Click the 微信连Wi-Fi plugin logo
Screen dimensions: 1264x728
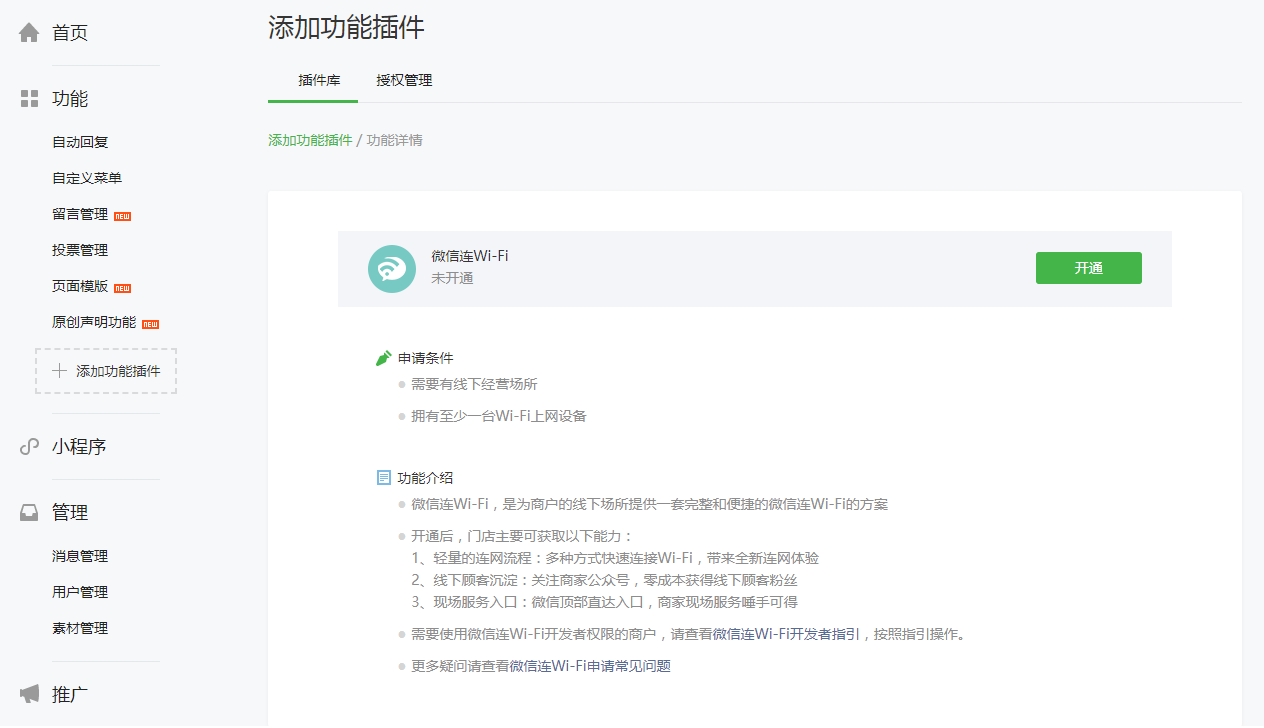[392, 269]
